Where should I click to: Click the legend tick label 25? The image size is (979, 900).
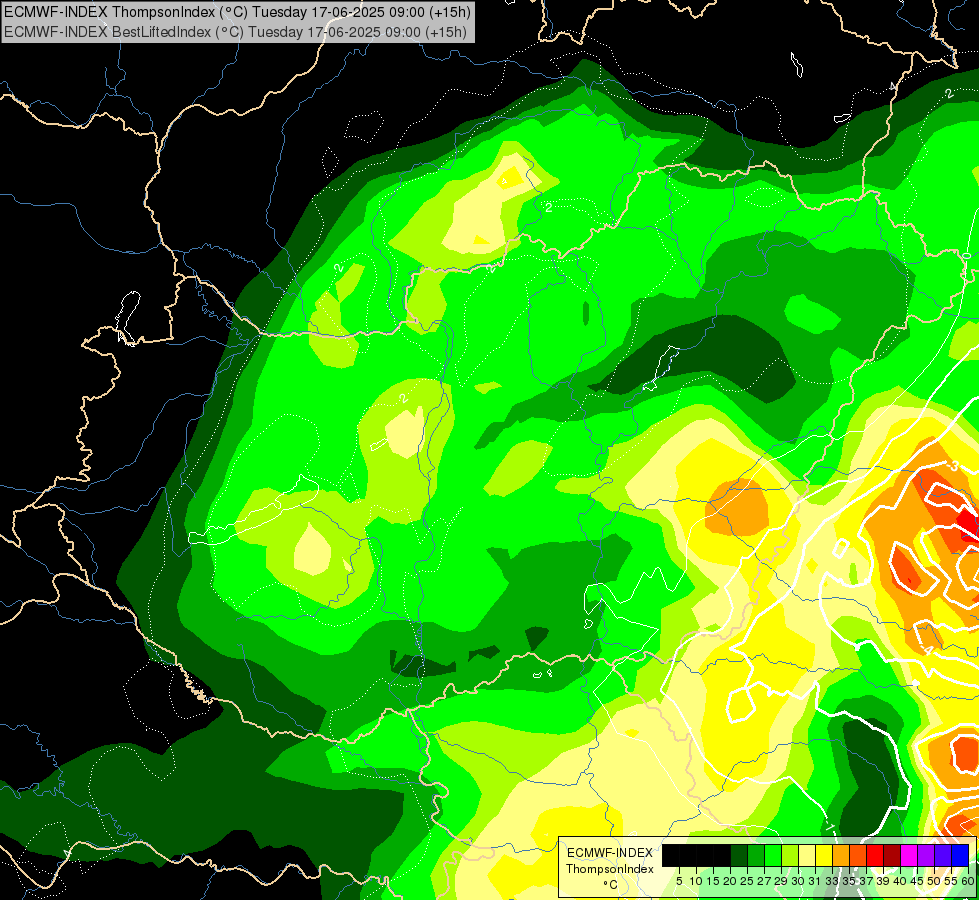click(747, 881)
